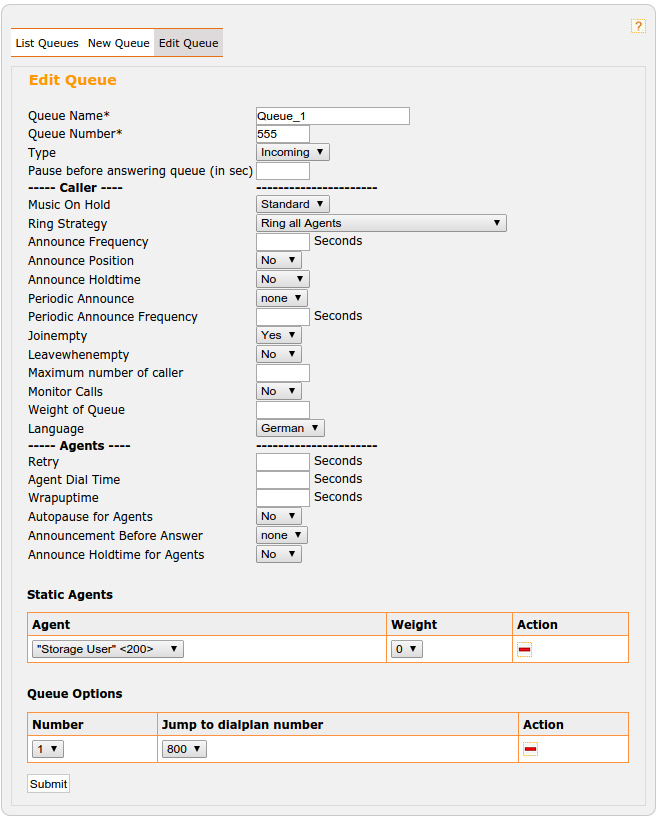Change the Music On Hold selection
The image size is (660, 820).
click(x=292, y=204)
